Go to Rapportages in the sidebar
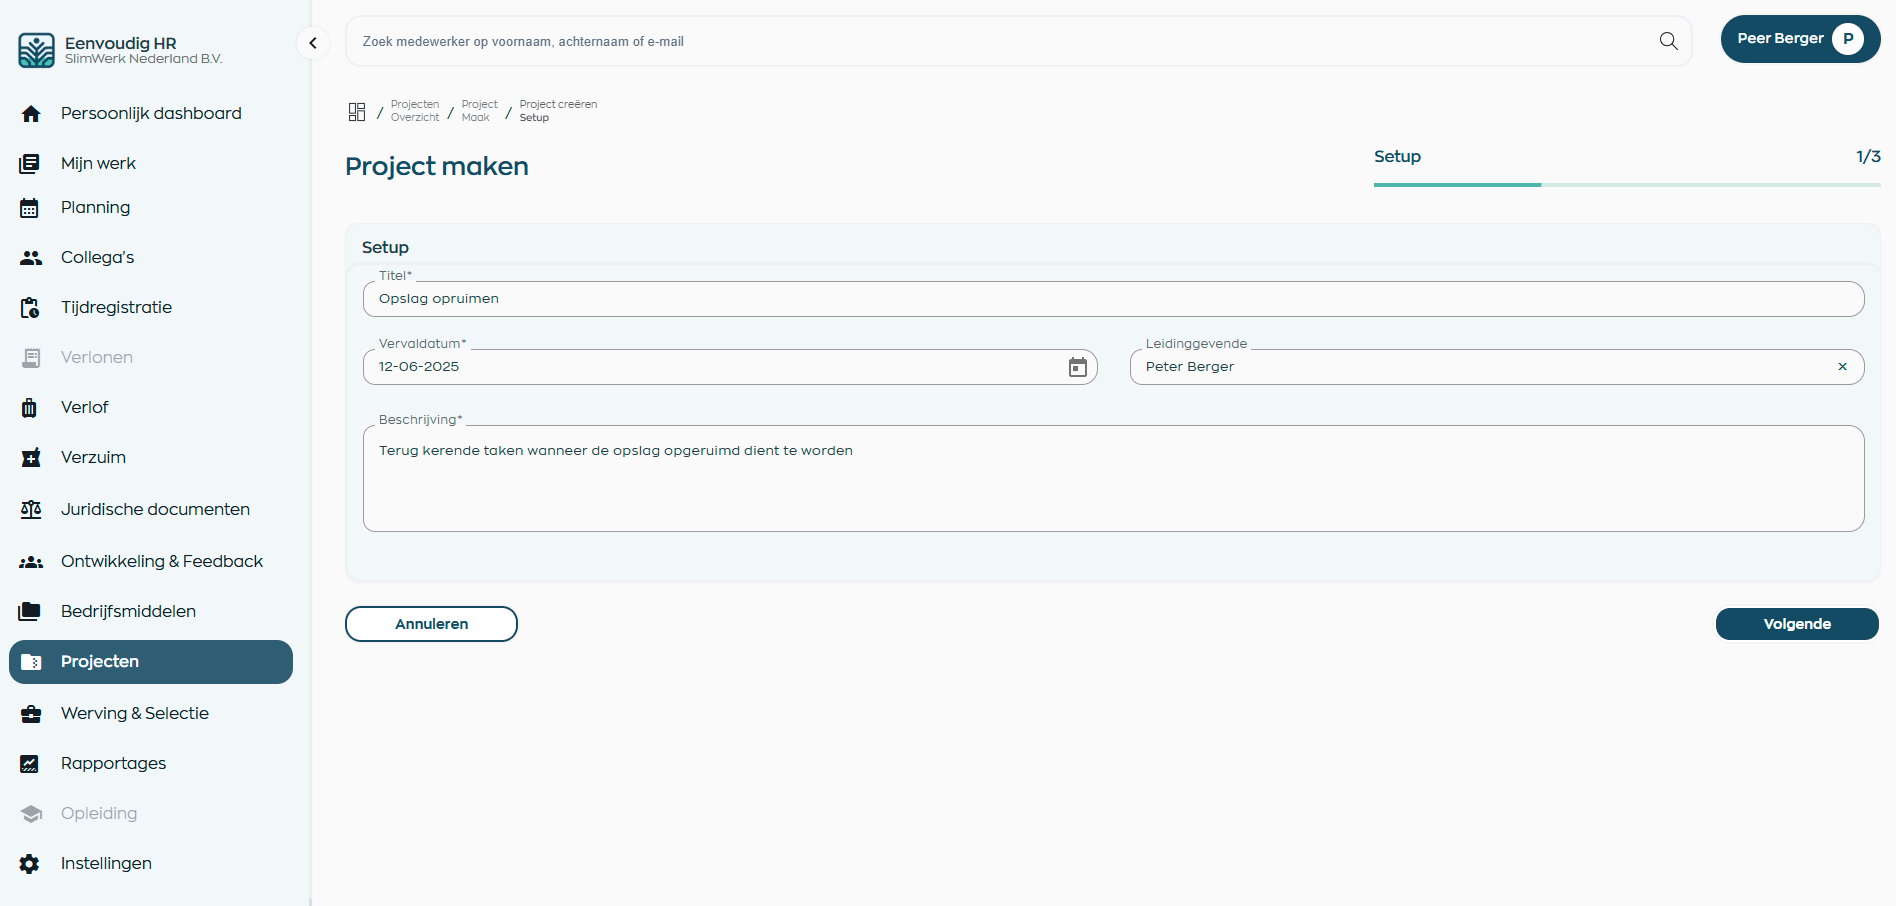Image resolution: width=1896 pixels, height=906 pixels. point(113,764)
